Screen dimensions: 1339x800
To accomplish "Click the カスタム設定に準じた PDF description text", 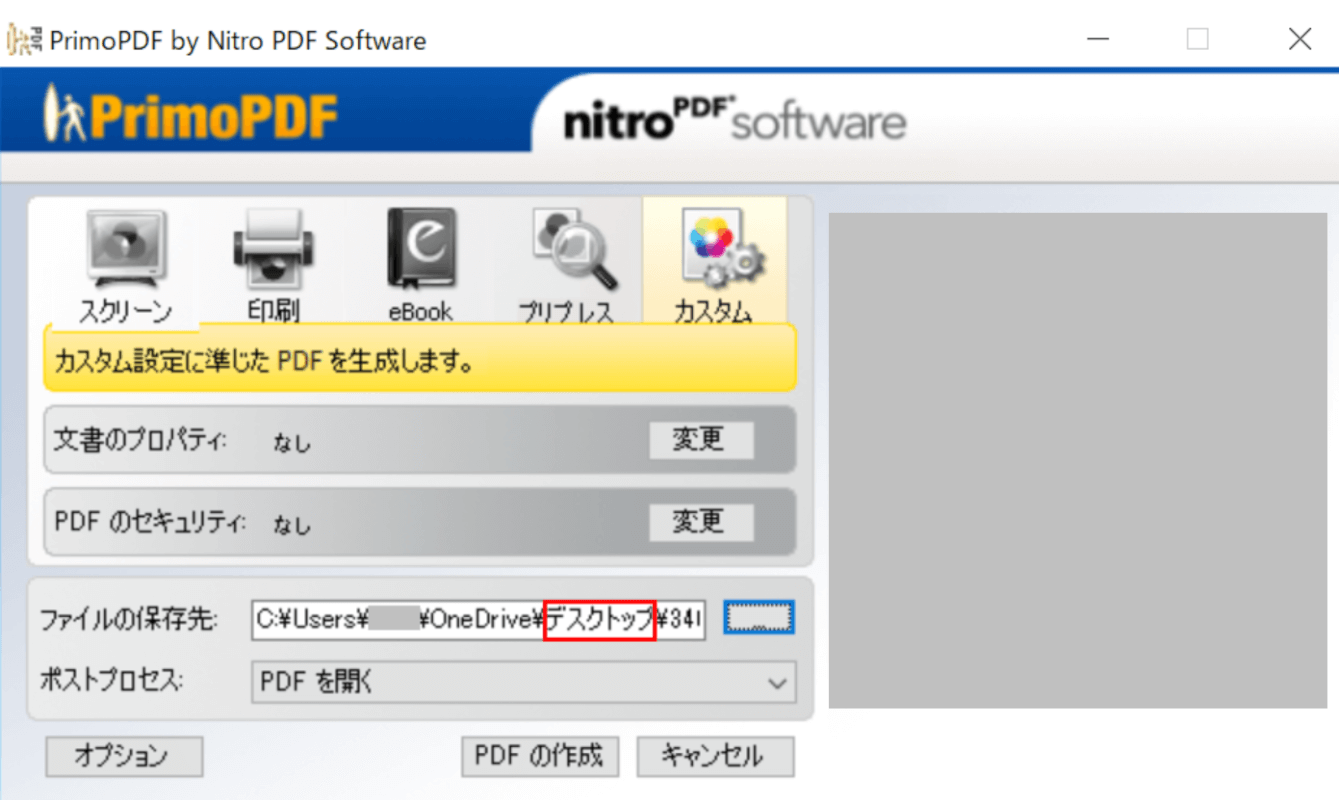I will click(263, 362).
